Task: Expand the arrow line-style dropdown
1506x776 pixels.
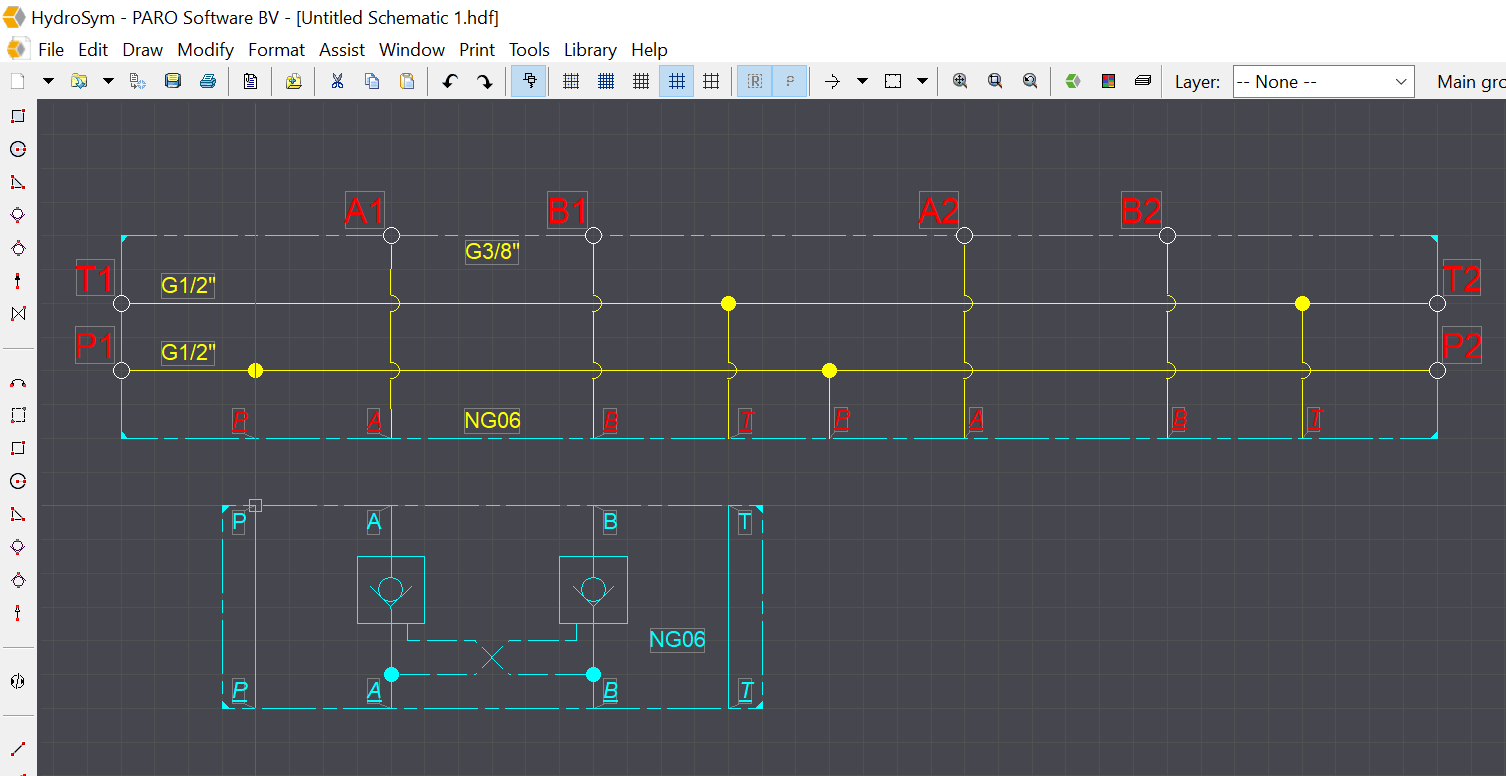Action: (862, 82)
